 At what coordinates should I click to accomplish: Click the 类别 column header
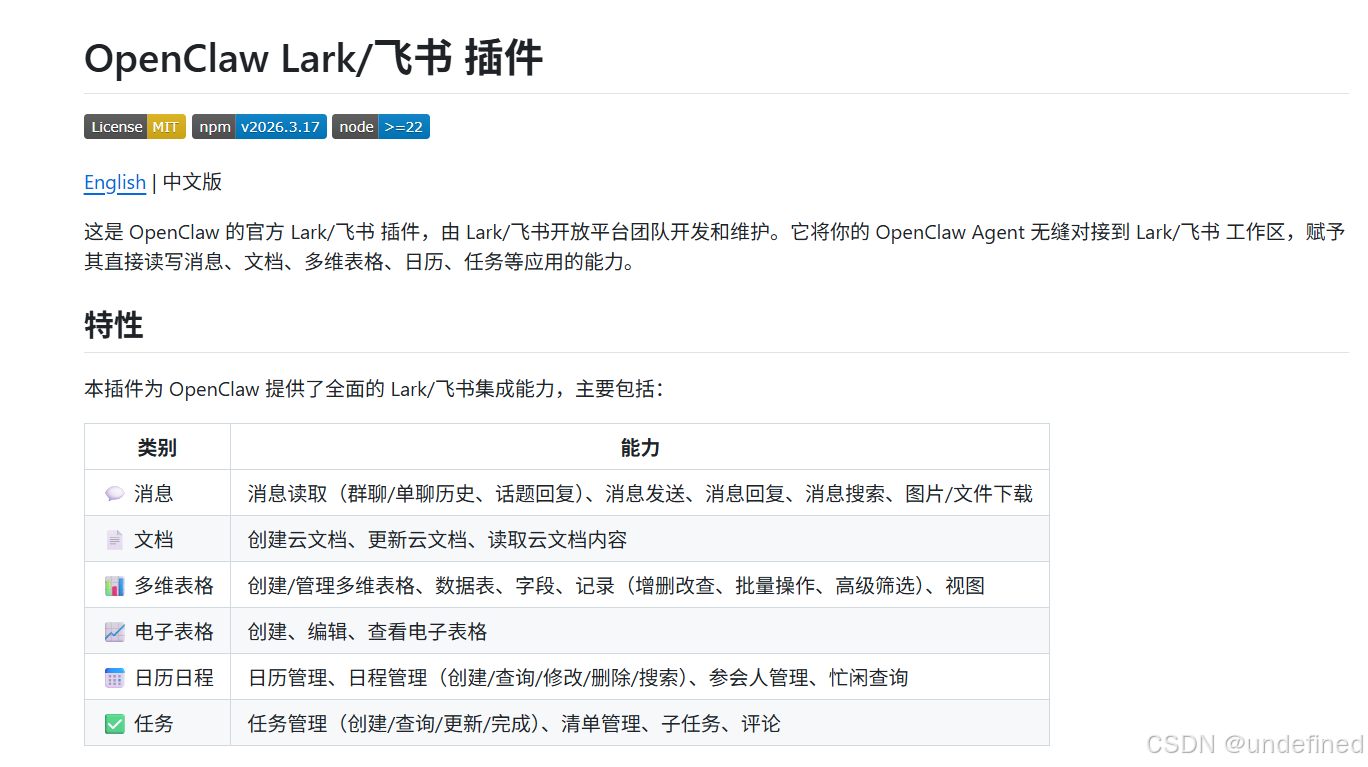click(157, 447)
